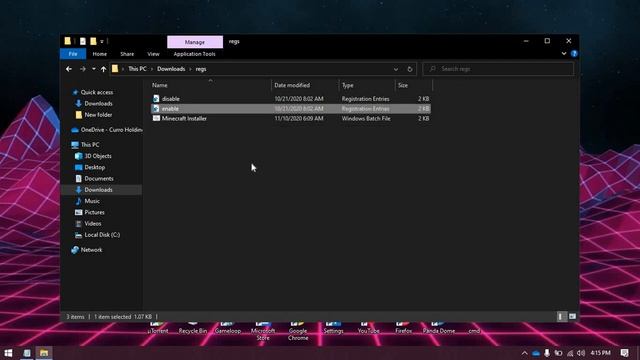Open the Action Center notifications icon
Viewport: 640px width, 360px height.
[624, 353]
